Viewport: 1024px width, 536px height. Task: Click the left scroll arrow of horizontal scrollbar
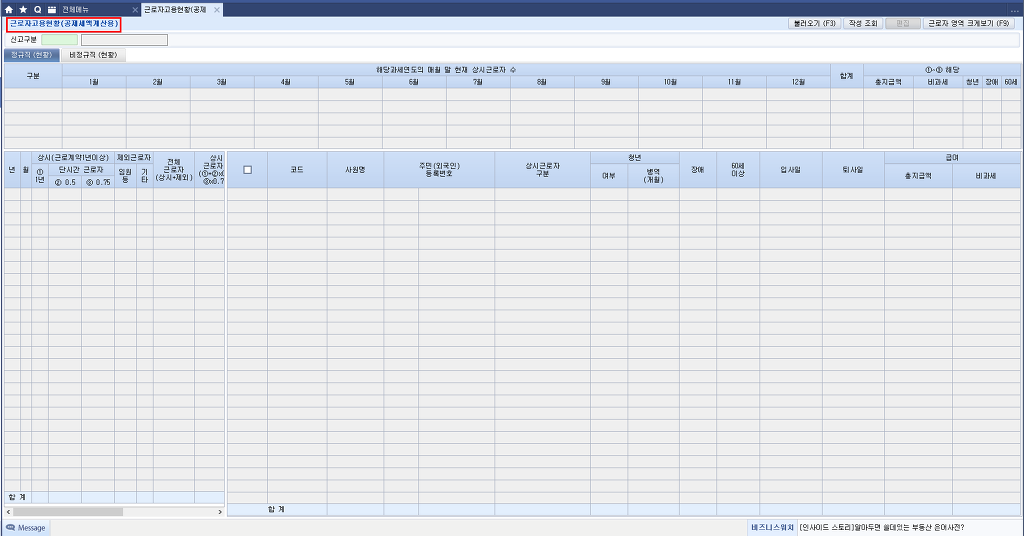click(x=8, y=512)
